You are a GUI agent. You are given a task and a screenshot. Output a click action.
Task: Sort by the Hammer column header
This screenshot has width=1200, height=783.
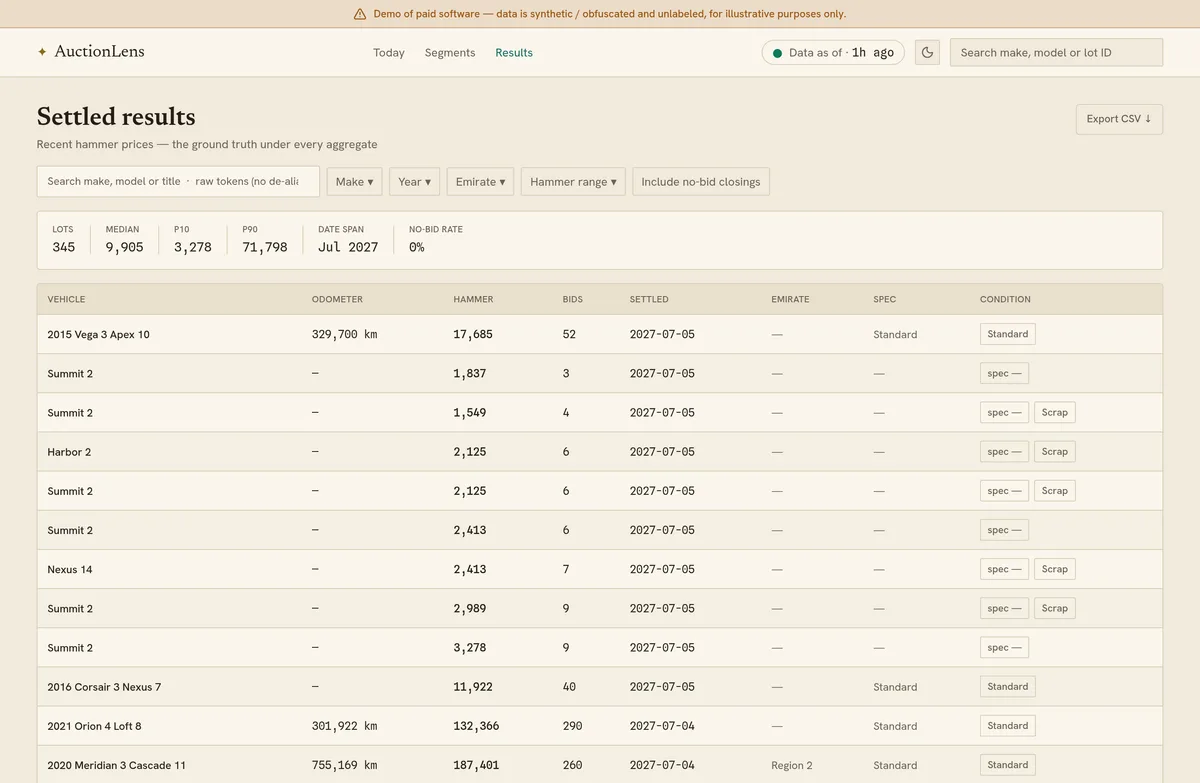point(473,299)
